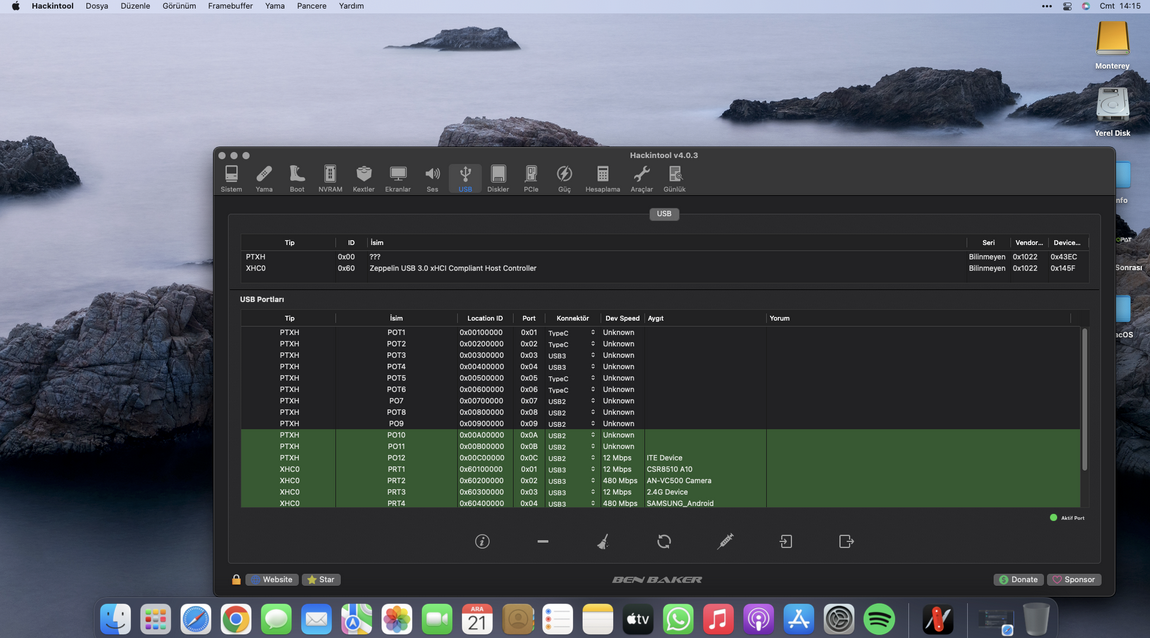Open the Kextler toolbar icon

pos(363,179)
